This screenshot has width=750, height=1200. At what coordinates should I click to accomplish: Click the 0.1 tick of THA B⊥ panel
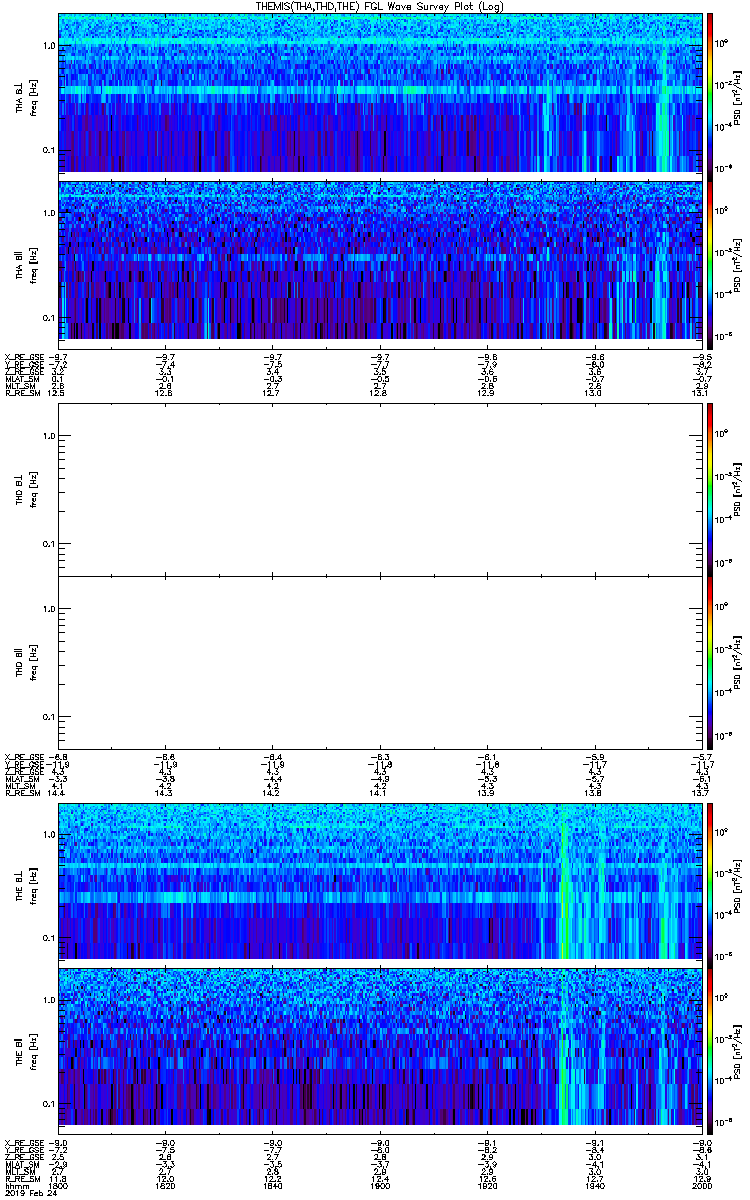49,151
